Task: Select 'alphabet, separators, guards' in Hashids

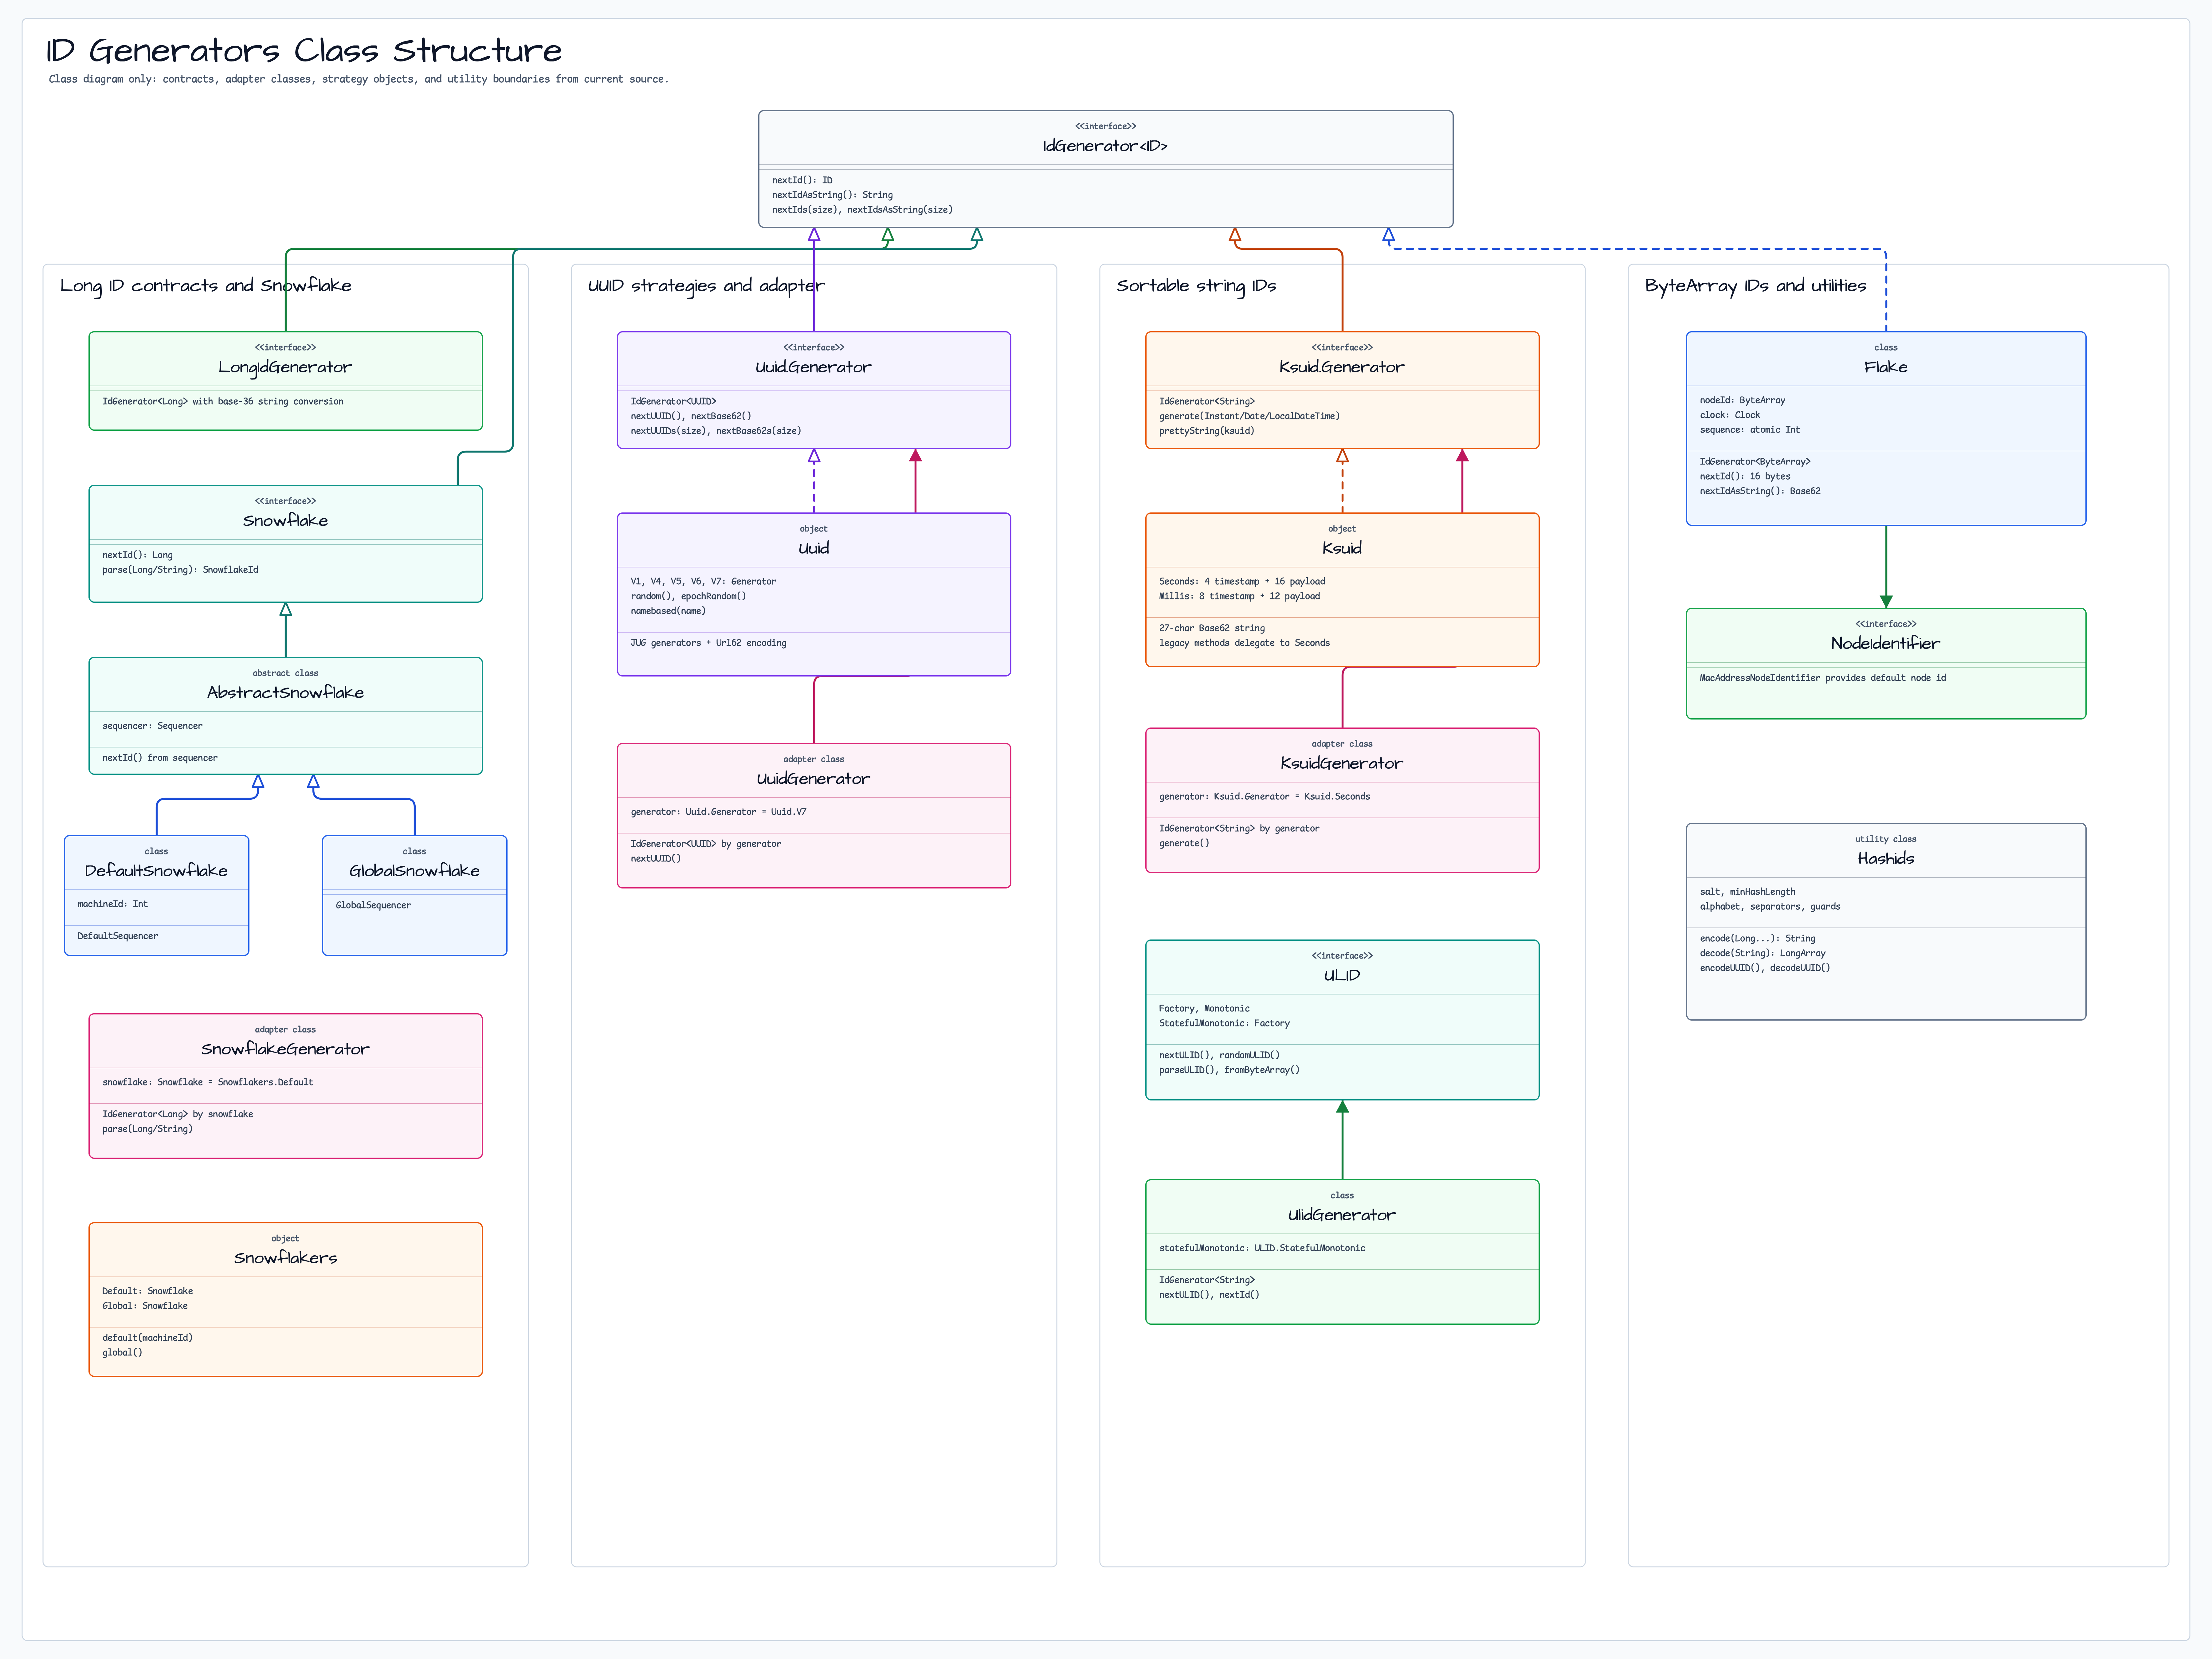Action: click(x=1770, y=907)
